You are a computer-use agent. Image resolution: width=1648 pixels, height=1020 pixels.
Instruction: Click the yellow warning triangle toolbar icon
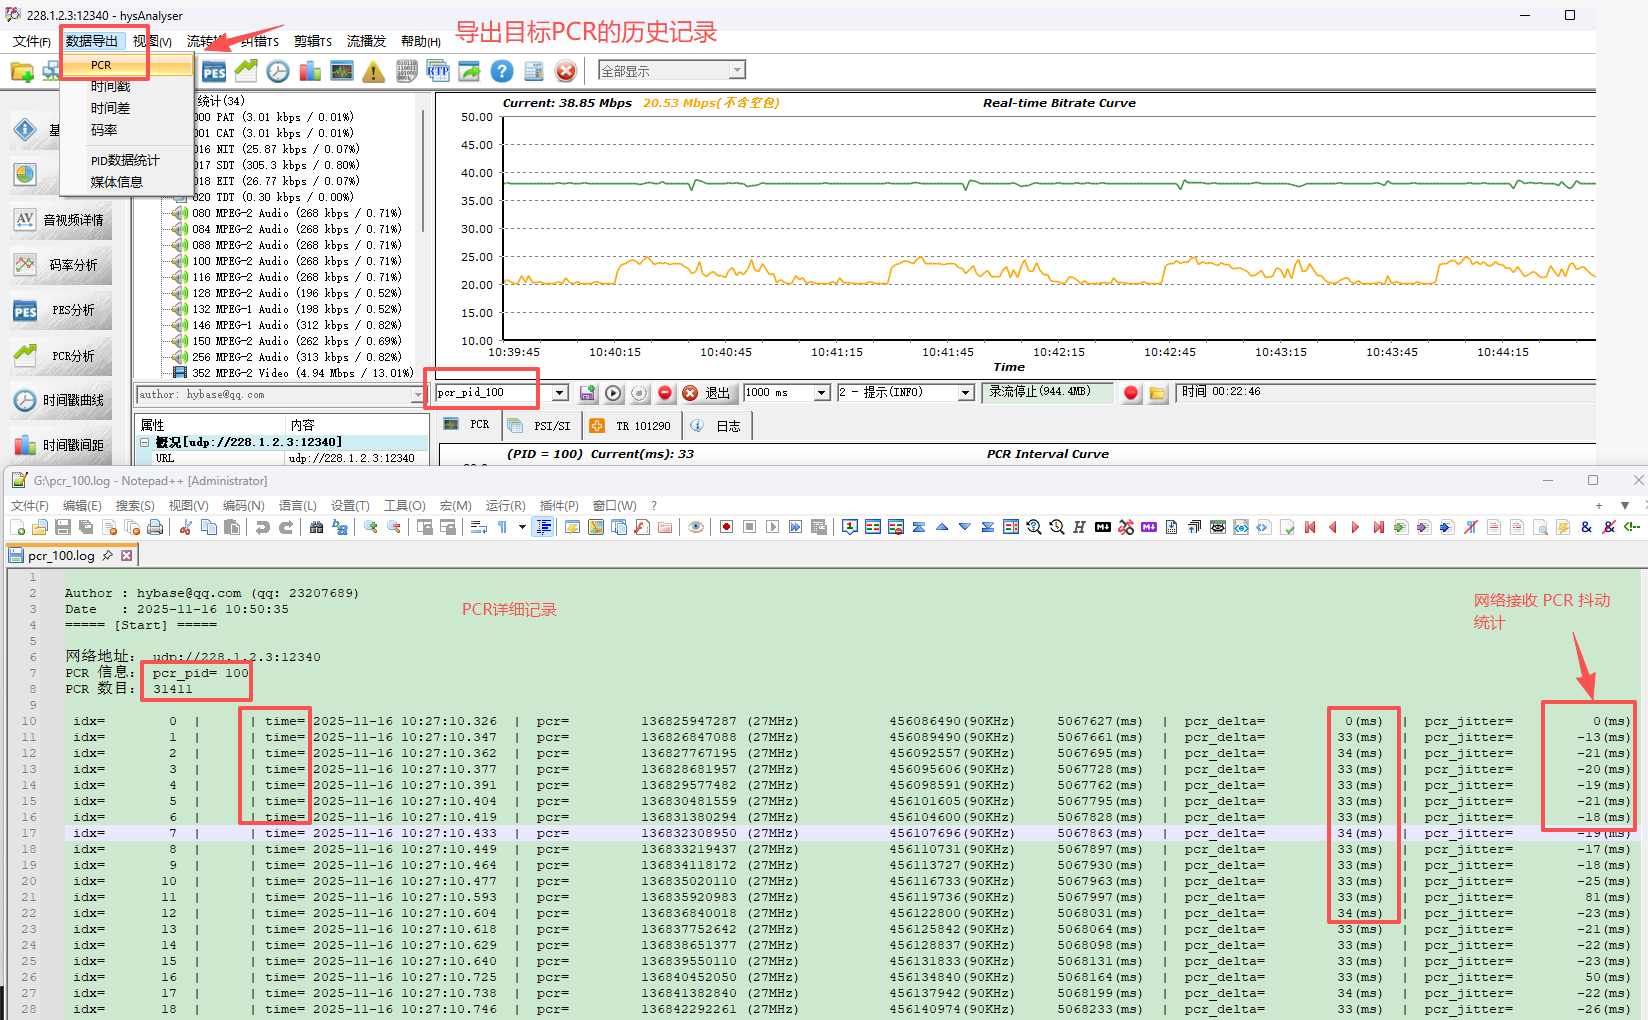coord(373,71)
